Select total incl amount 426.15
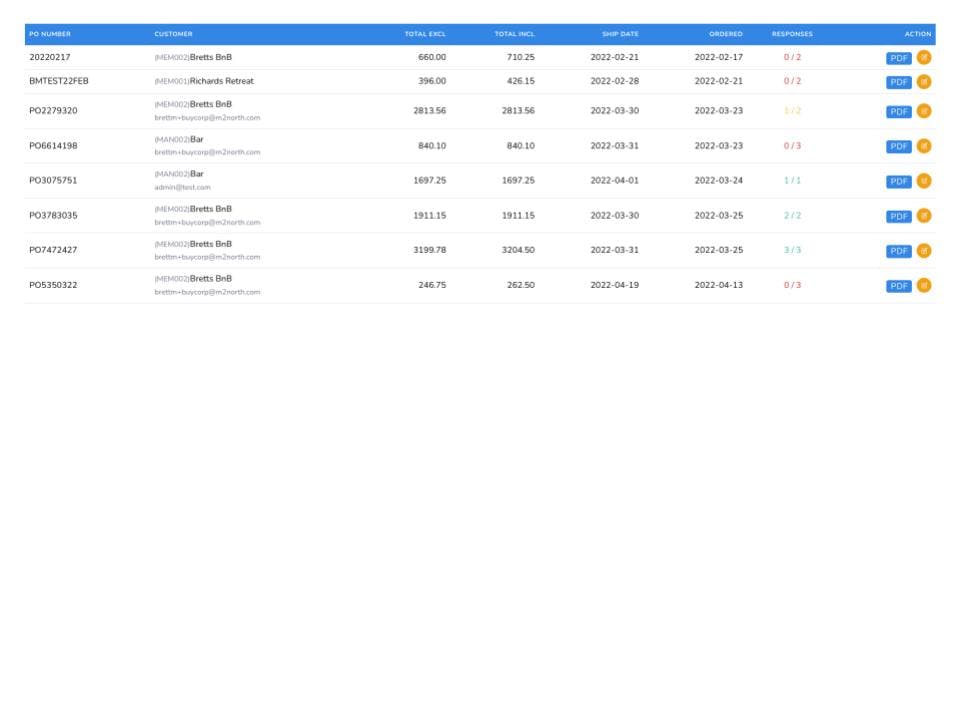This screenshot has height=720, width=960. point(520,81)
